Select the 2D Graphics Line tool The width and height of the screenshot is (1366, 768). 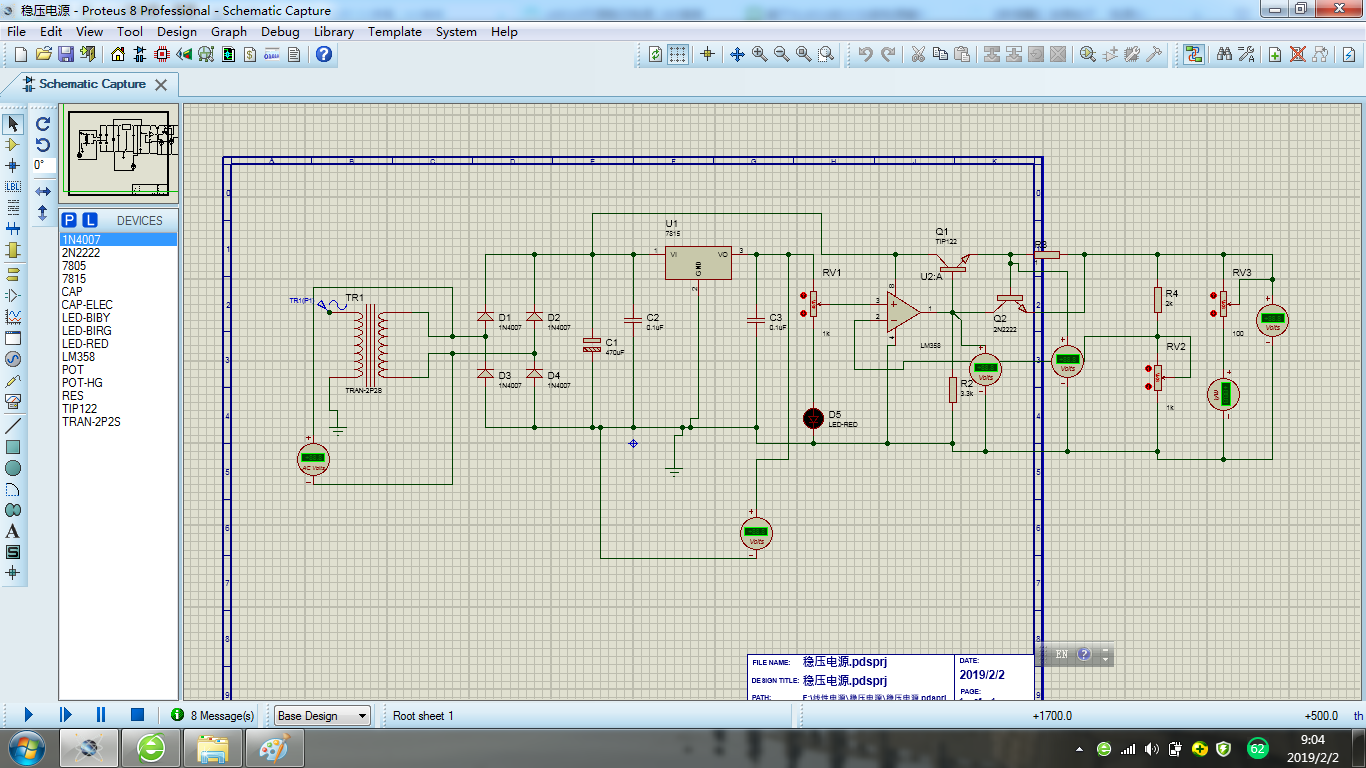[13, 425]
